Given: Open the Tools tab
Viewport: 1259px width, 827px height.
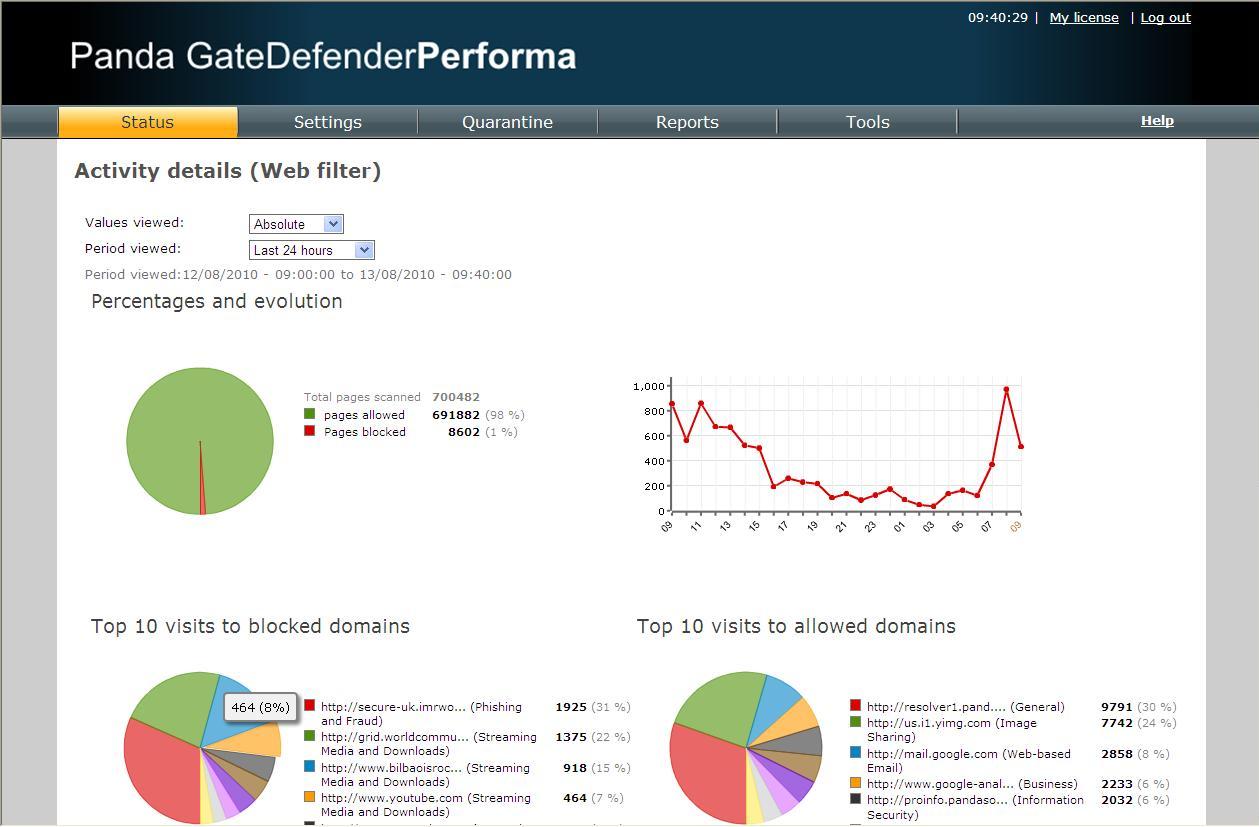Looking at the screenshot, I should click(867, 122).
